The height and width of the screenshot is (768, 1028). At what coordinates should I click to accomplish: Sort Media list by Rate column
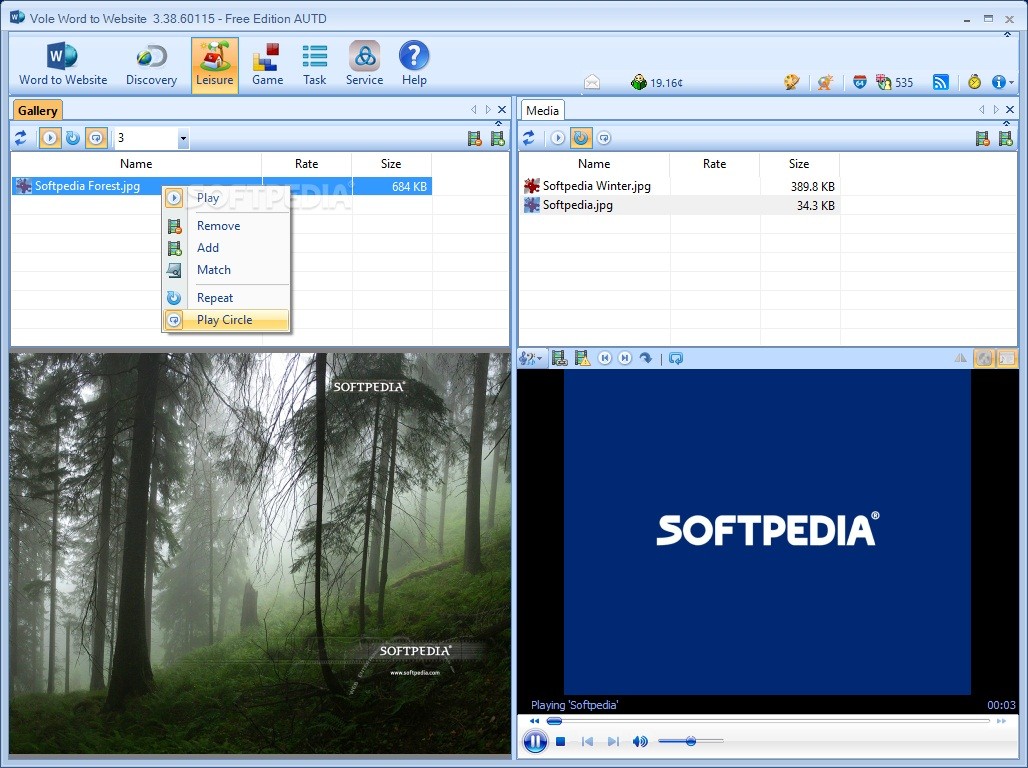715,164
